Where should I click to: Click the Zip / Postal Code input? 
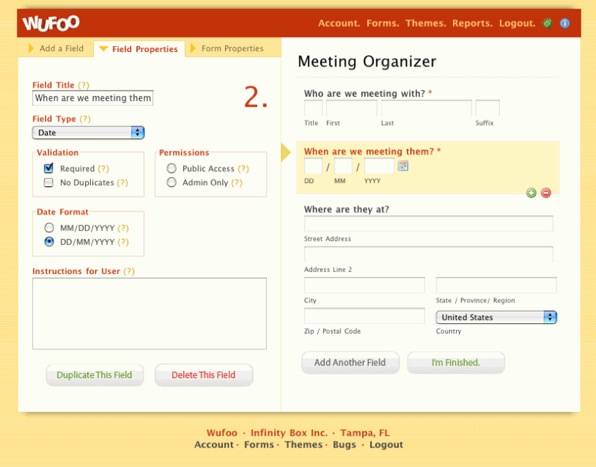[364, 316]
